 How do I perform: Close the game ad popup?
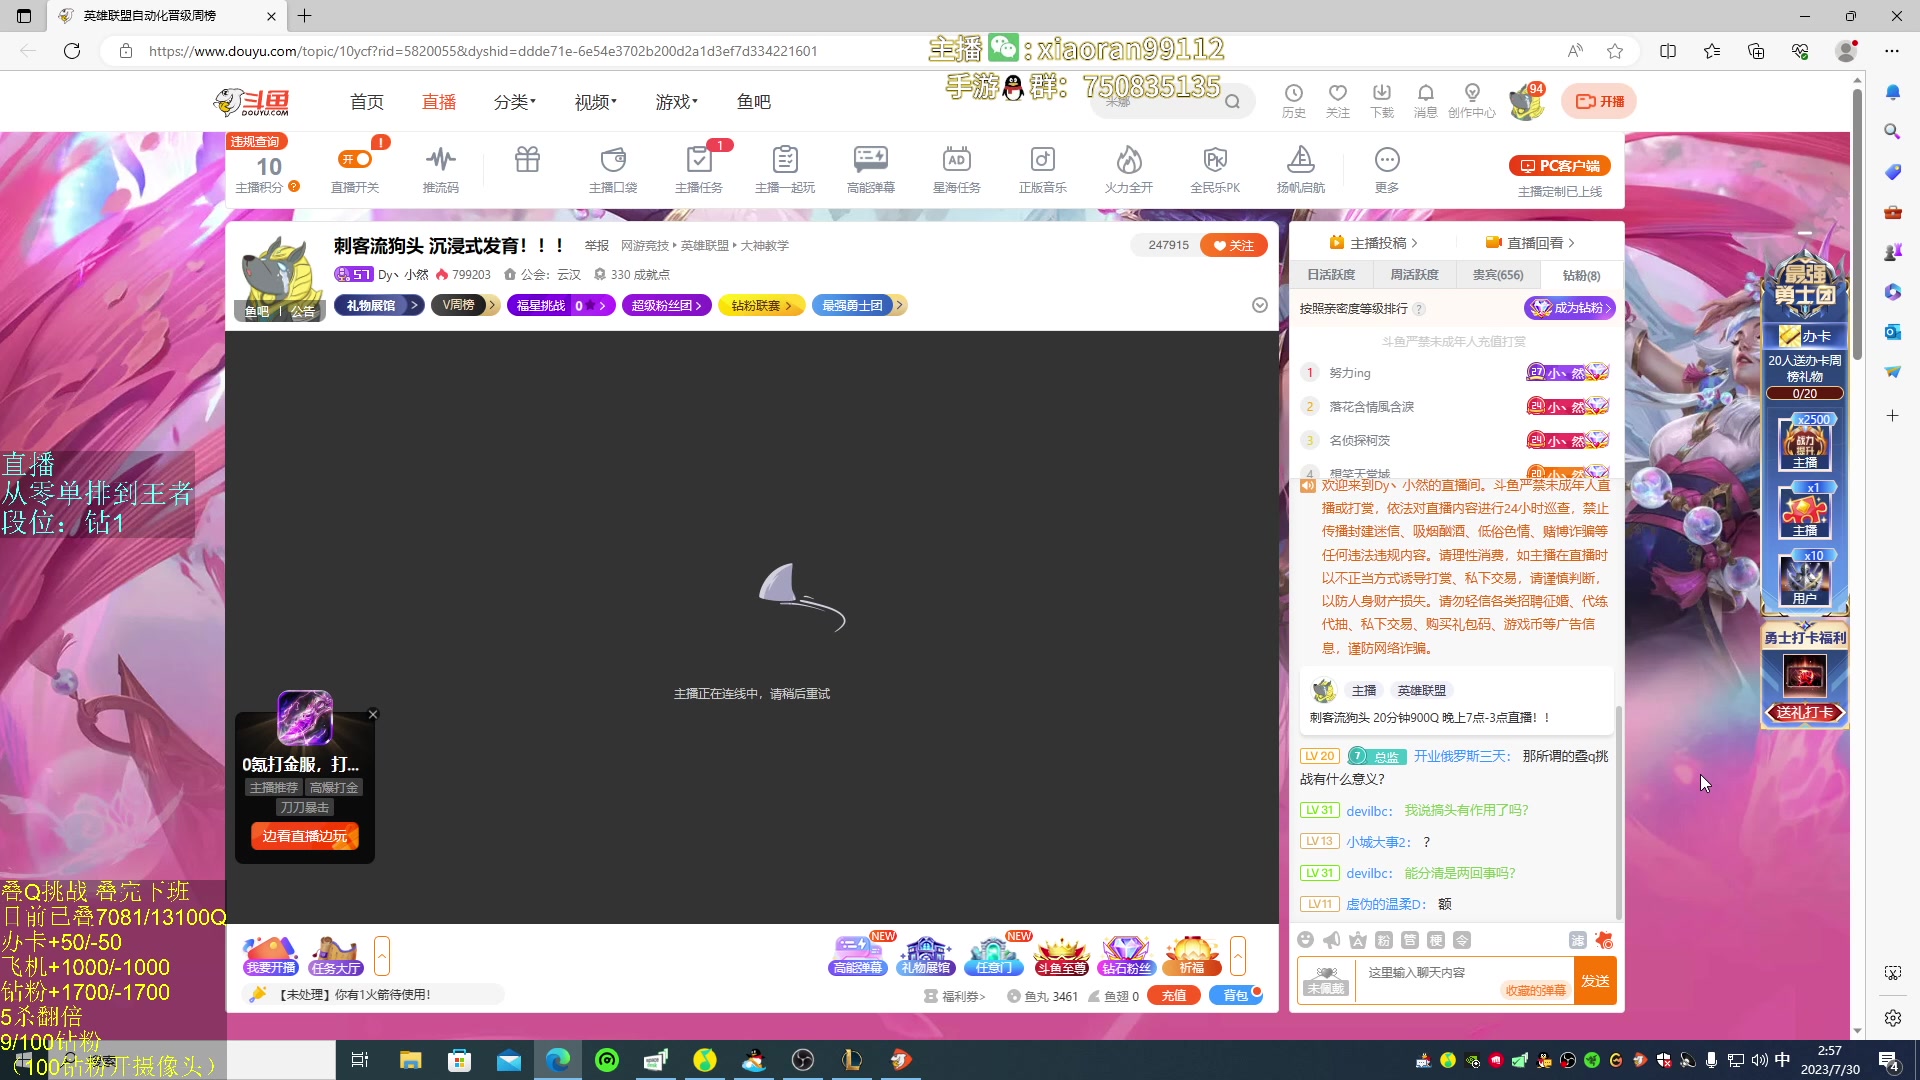373,714
